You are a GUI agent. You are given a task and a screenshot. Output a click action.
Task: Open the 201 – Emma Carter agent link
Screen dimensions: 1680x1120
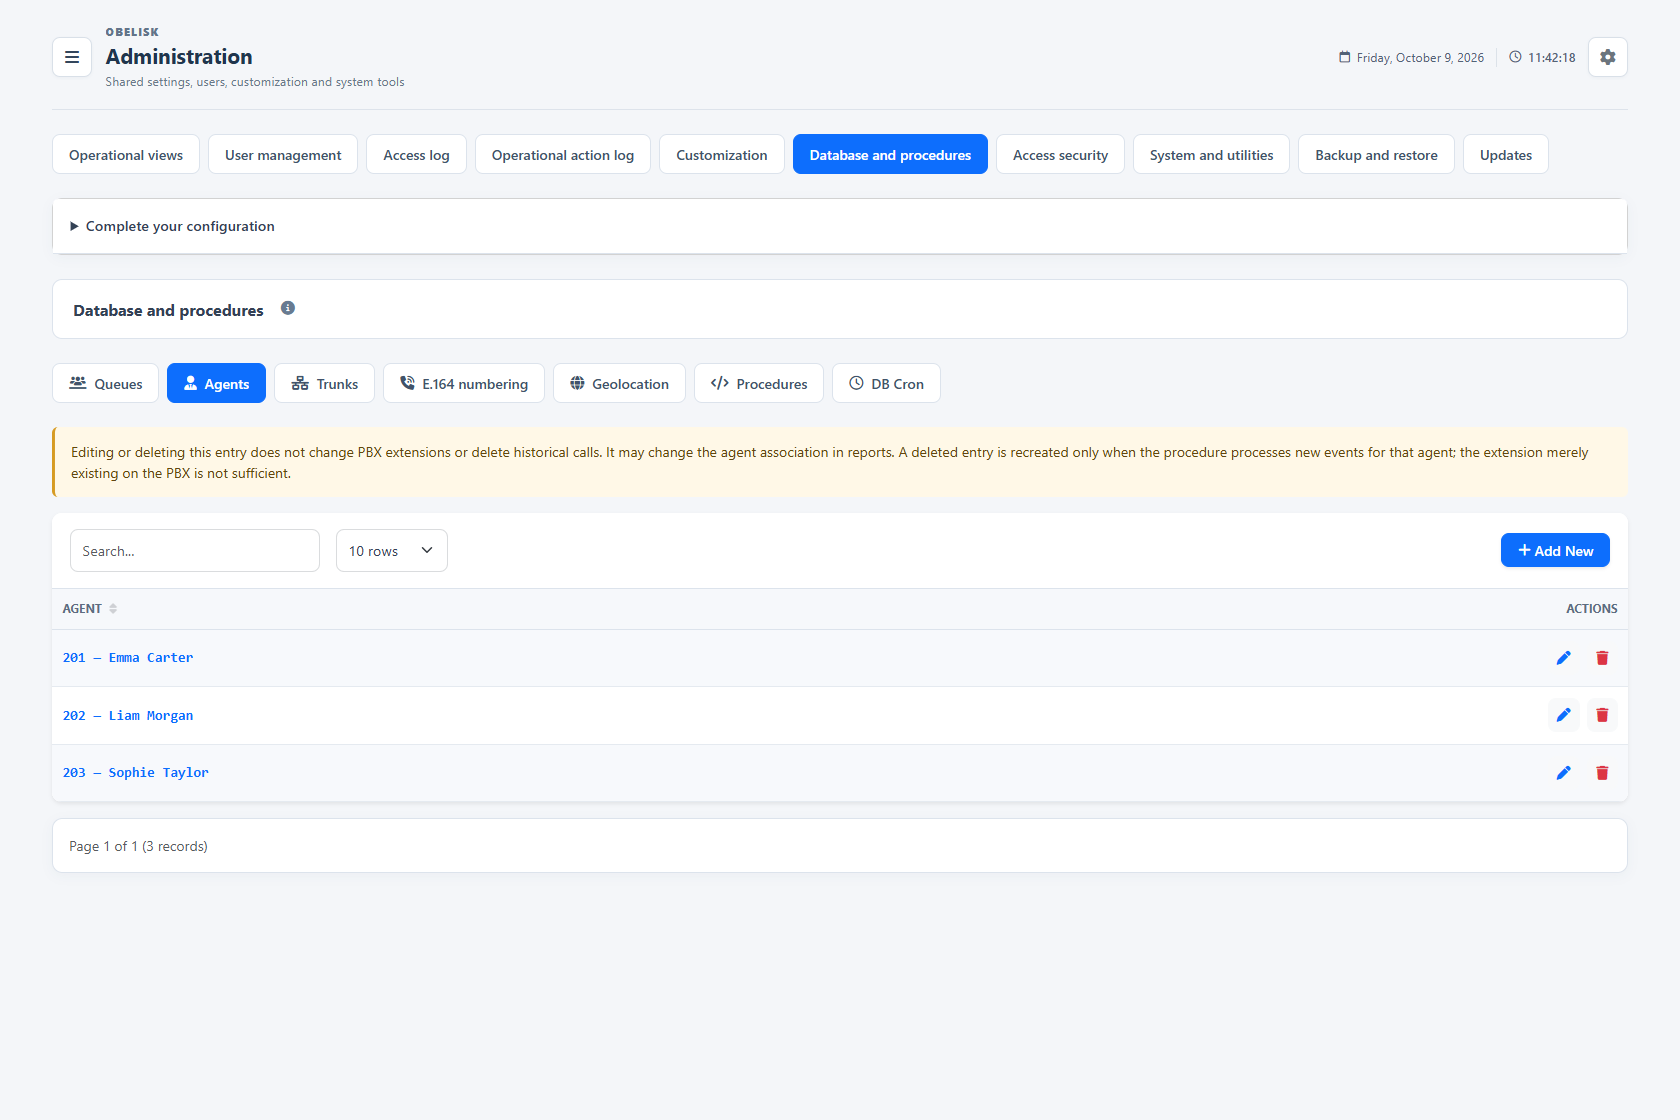[128, 658]
